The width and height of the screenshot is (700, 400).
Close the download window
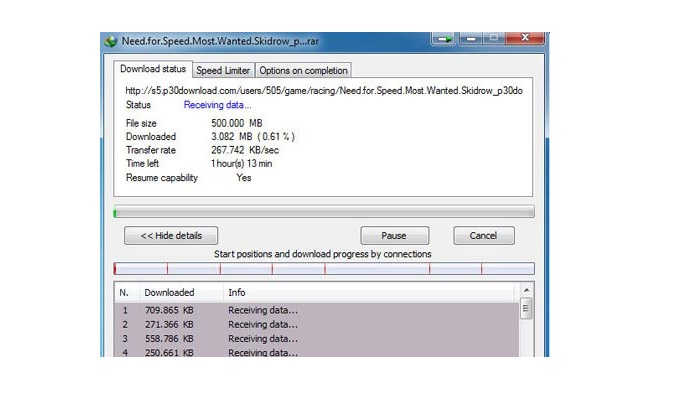525,38
